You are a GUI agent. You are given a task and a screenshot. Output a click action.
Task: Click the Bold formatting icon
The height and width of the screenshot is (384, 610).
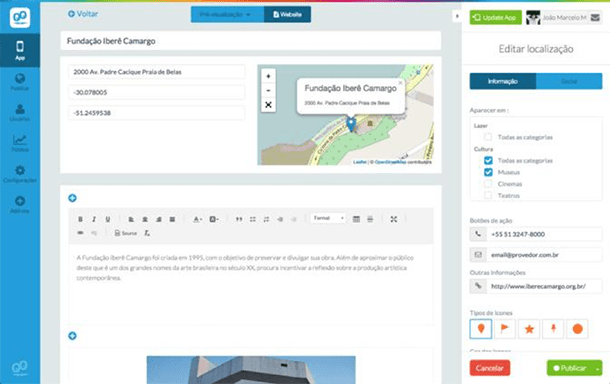80,219
